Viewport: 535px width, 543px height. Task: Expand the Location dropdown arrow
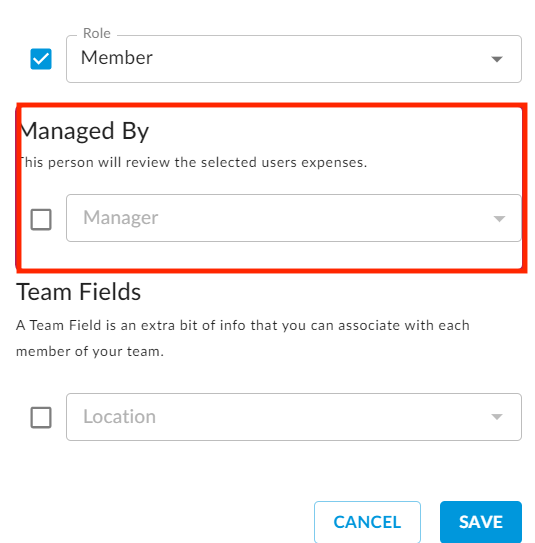click(497, 417)
